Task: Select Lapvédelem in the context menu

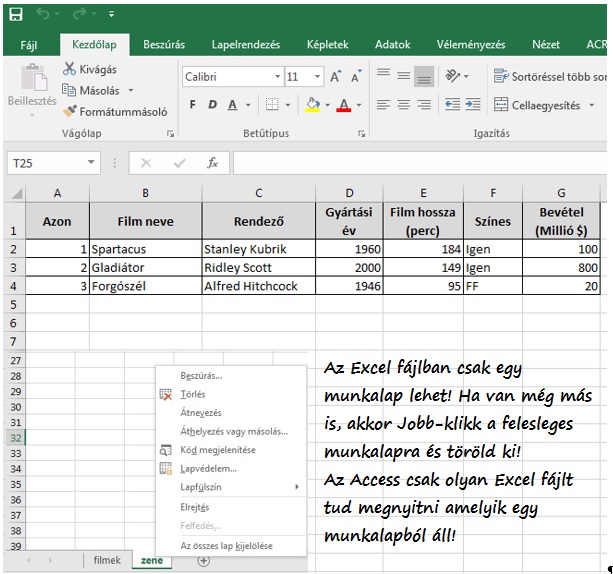Action: tap(208, 468)
